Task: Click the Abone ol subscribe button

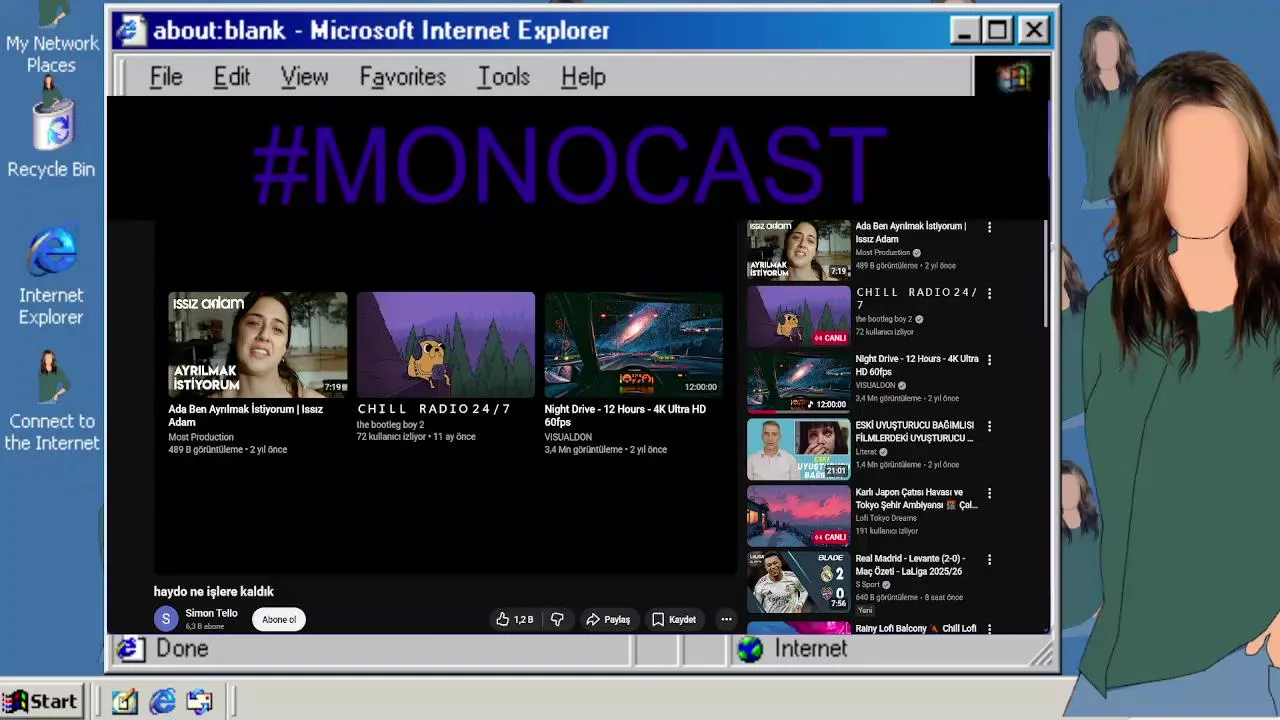Action: click(279, 620)
